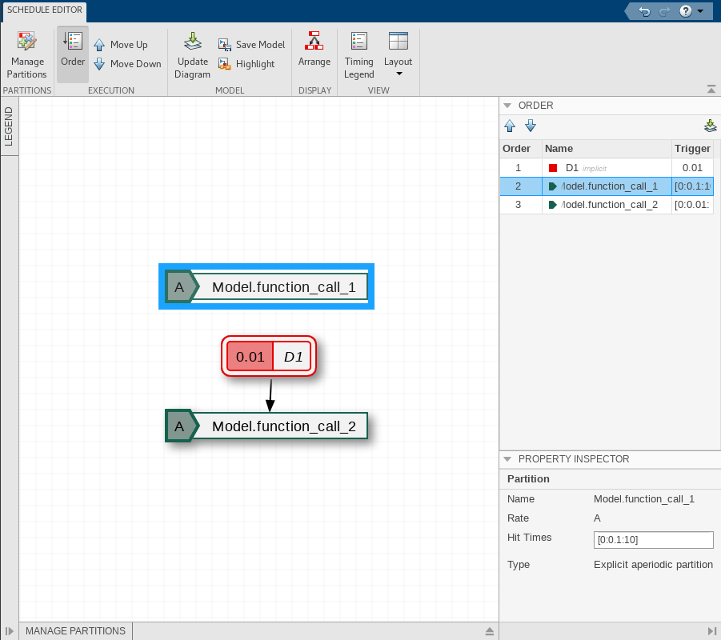Redo the last action
The height and width of the screenshot is (640, 721).
click(x=664, y=11)
